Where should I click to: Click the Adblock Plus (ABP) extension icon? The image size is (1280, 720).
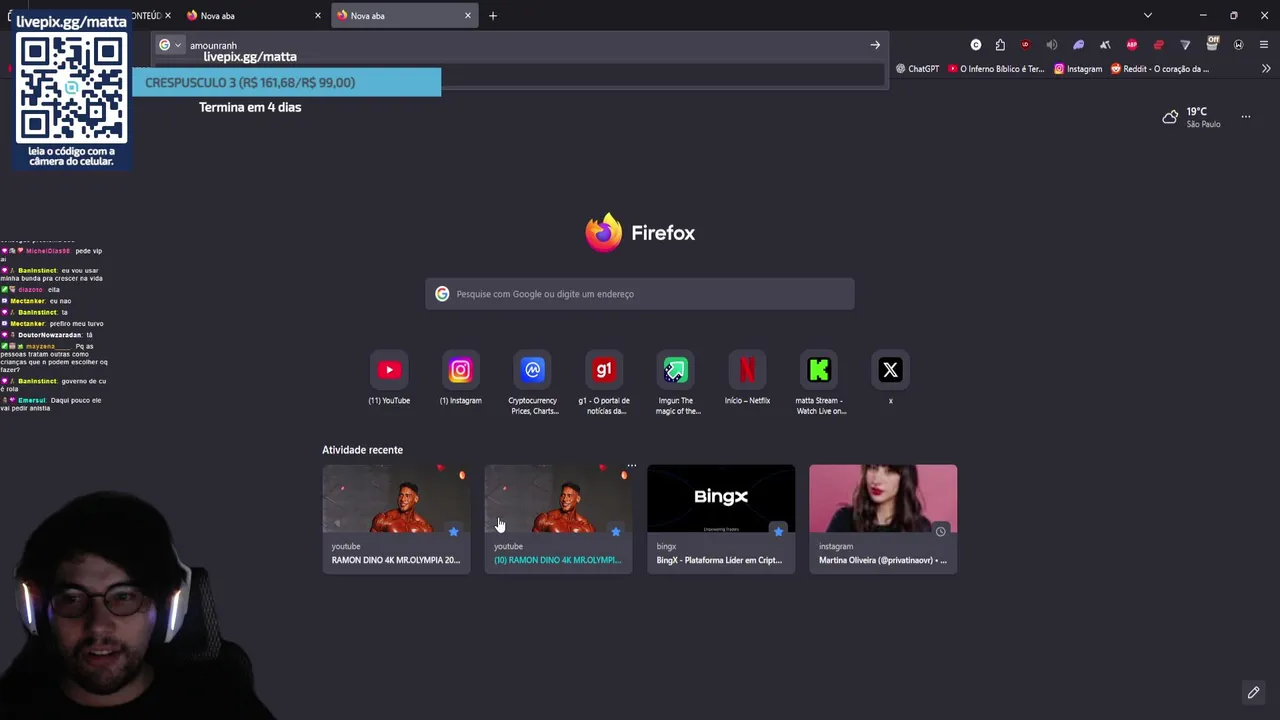point(1132,45)
